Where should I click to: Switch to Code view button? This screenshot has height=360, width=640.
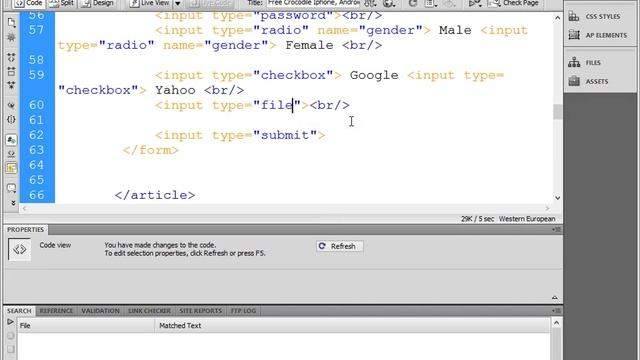[x=29, y=3]
